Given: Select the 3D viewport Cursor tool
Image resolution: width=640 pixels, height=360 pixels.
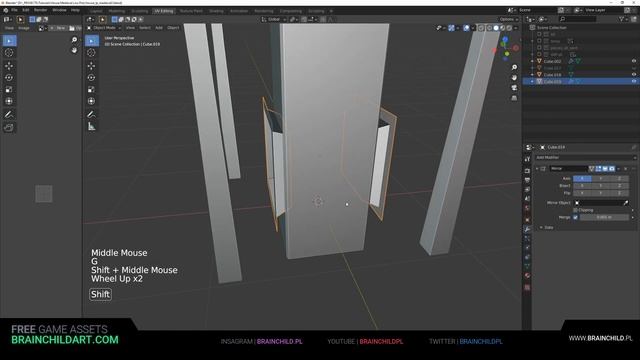Looking at the screenshot, I should tap(91, 53).
